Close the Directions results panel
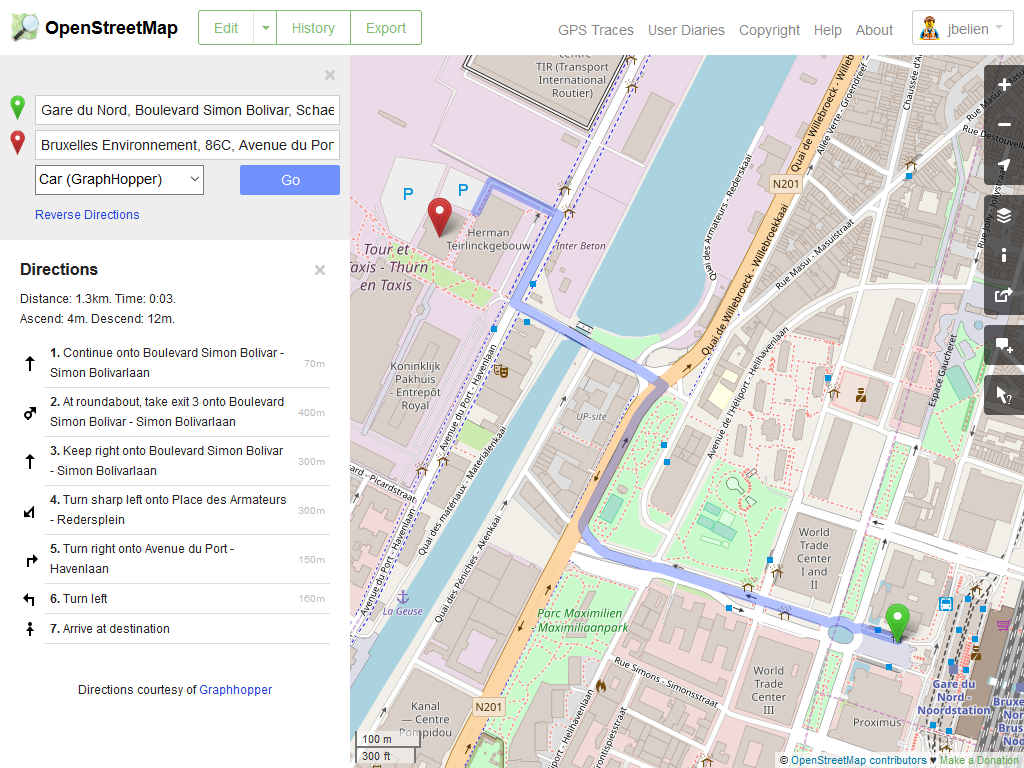1024x768 pixels. tap(320, 270)
